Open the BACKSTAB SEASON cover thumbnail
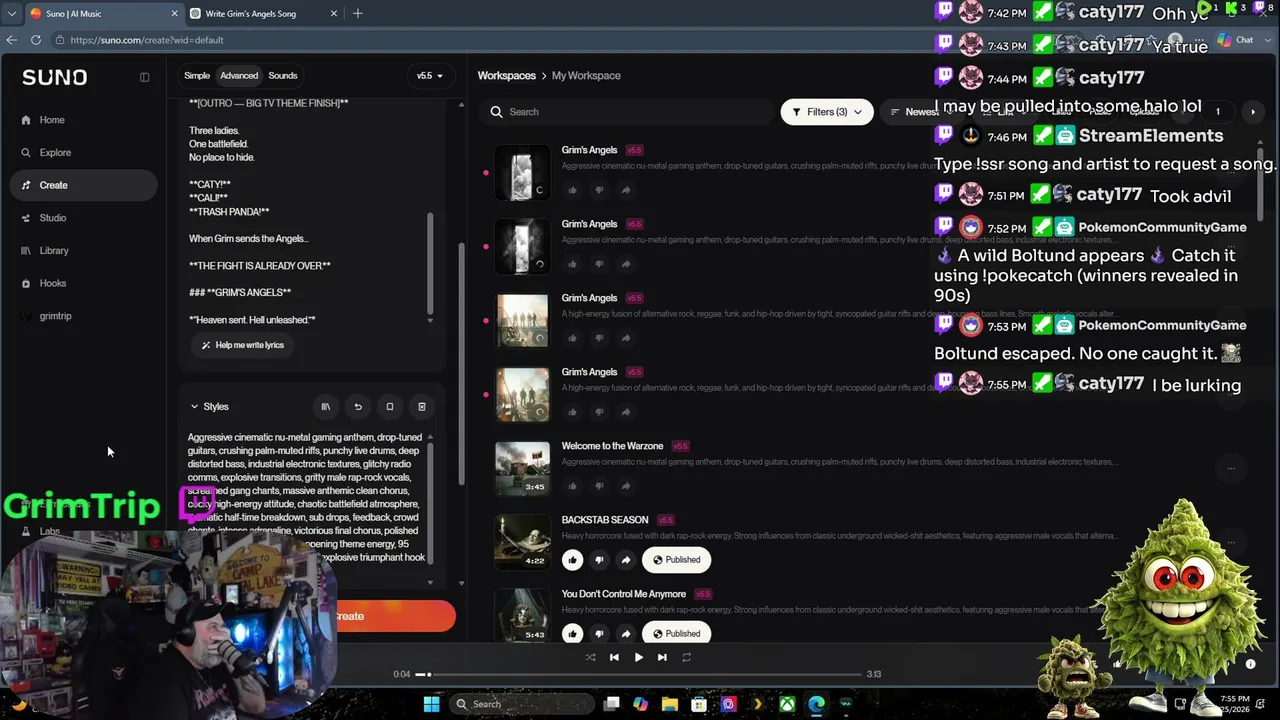The height and width of the screenshot is (720, 1280). pos(522,541)
